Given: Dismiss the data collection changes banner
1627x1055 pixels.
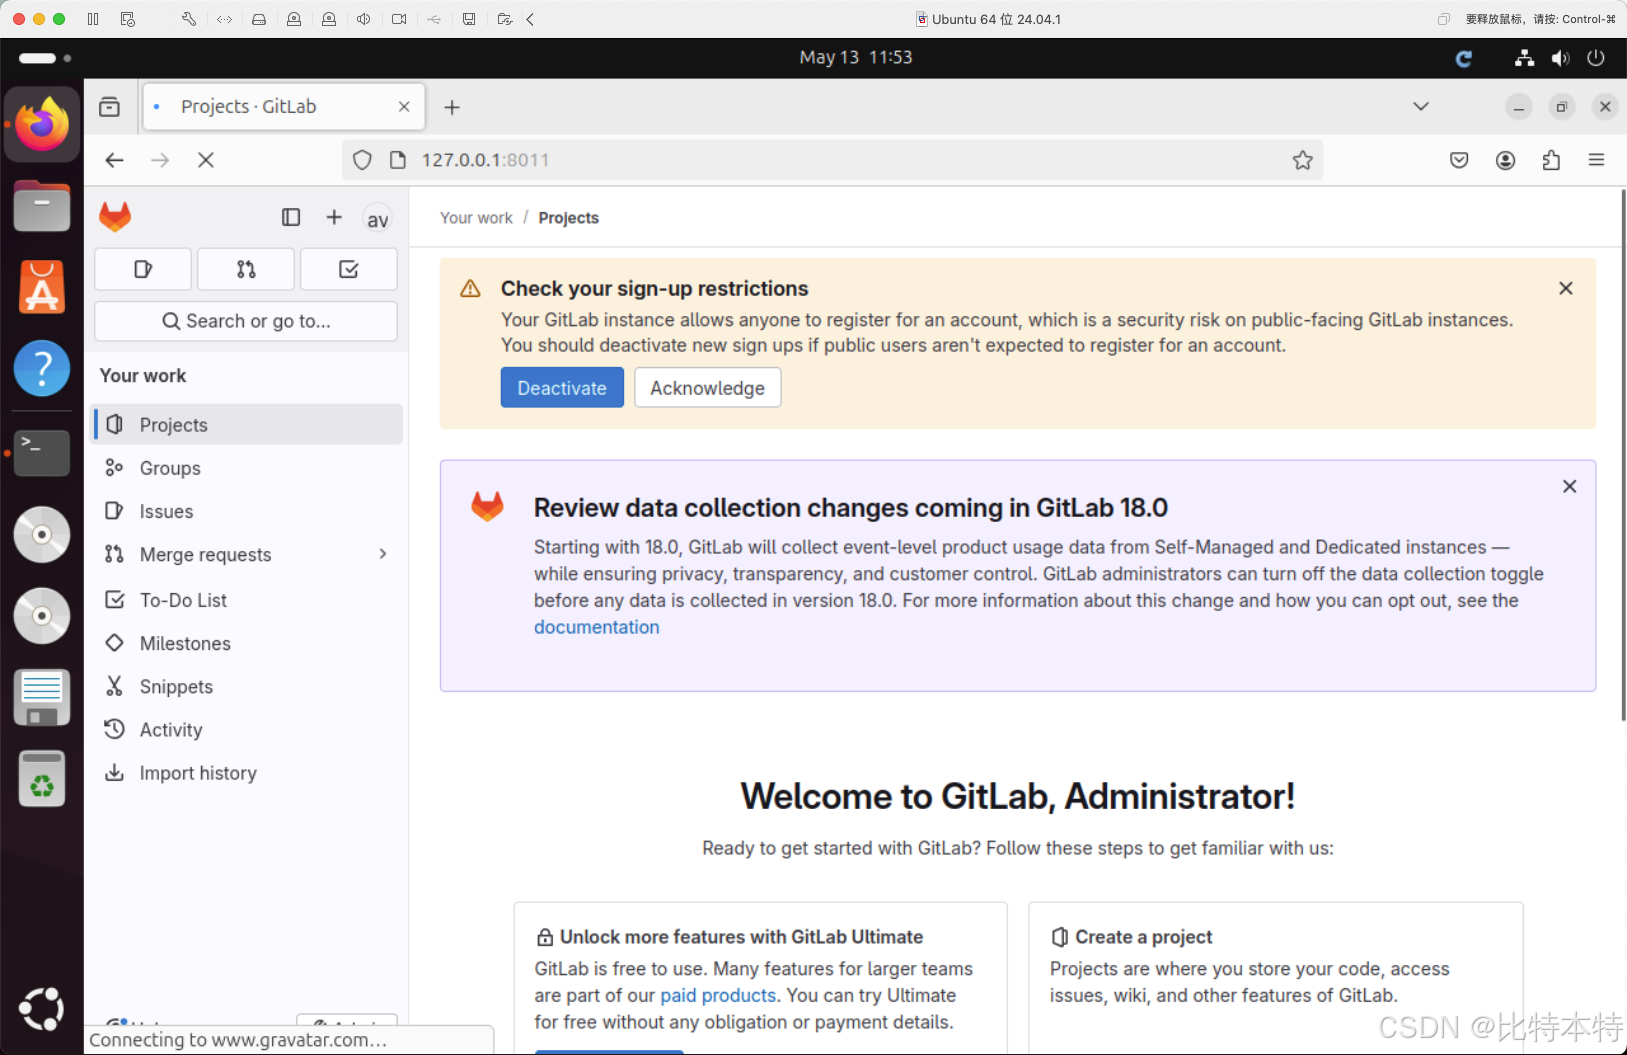Looking at the screenshot, I should tap(1570, 486).
